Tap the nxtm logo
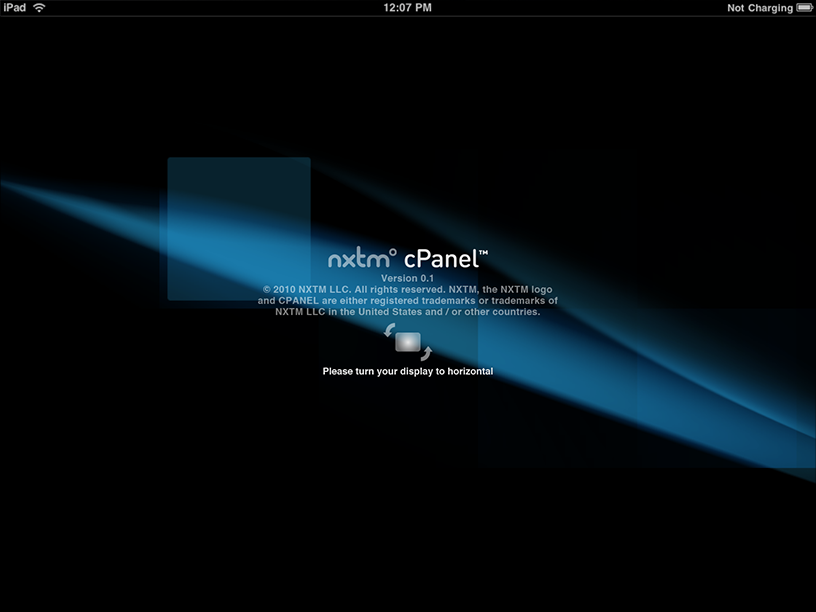816x612 pixels. click(362, 258)
